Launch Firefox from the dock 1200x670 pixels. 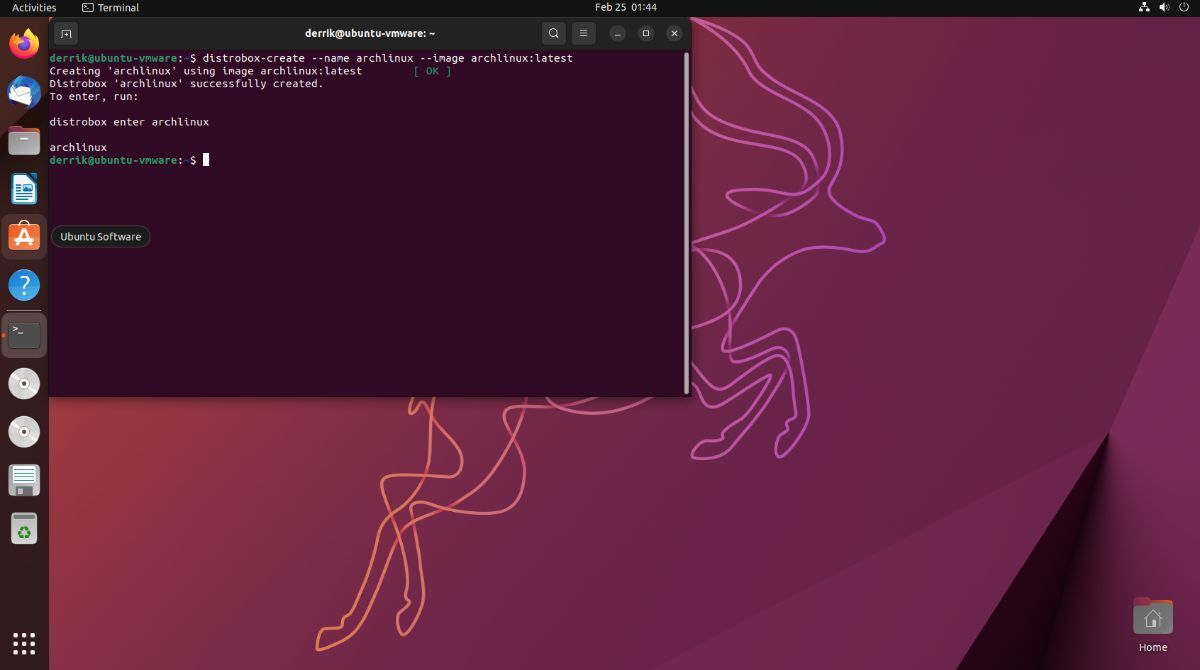click(24, 44)
